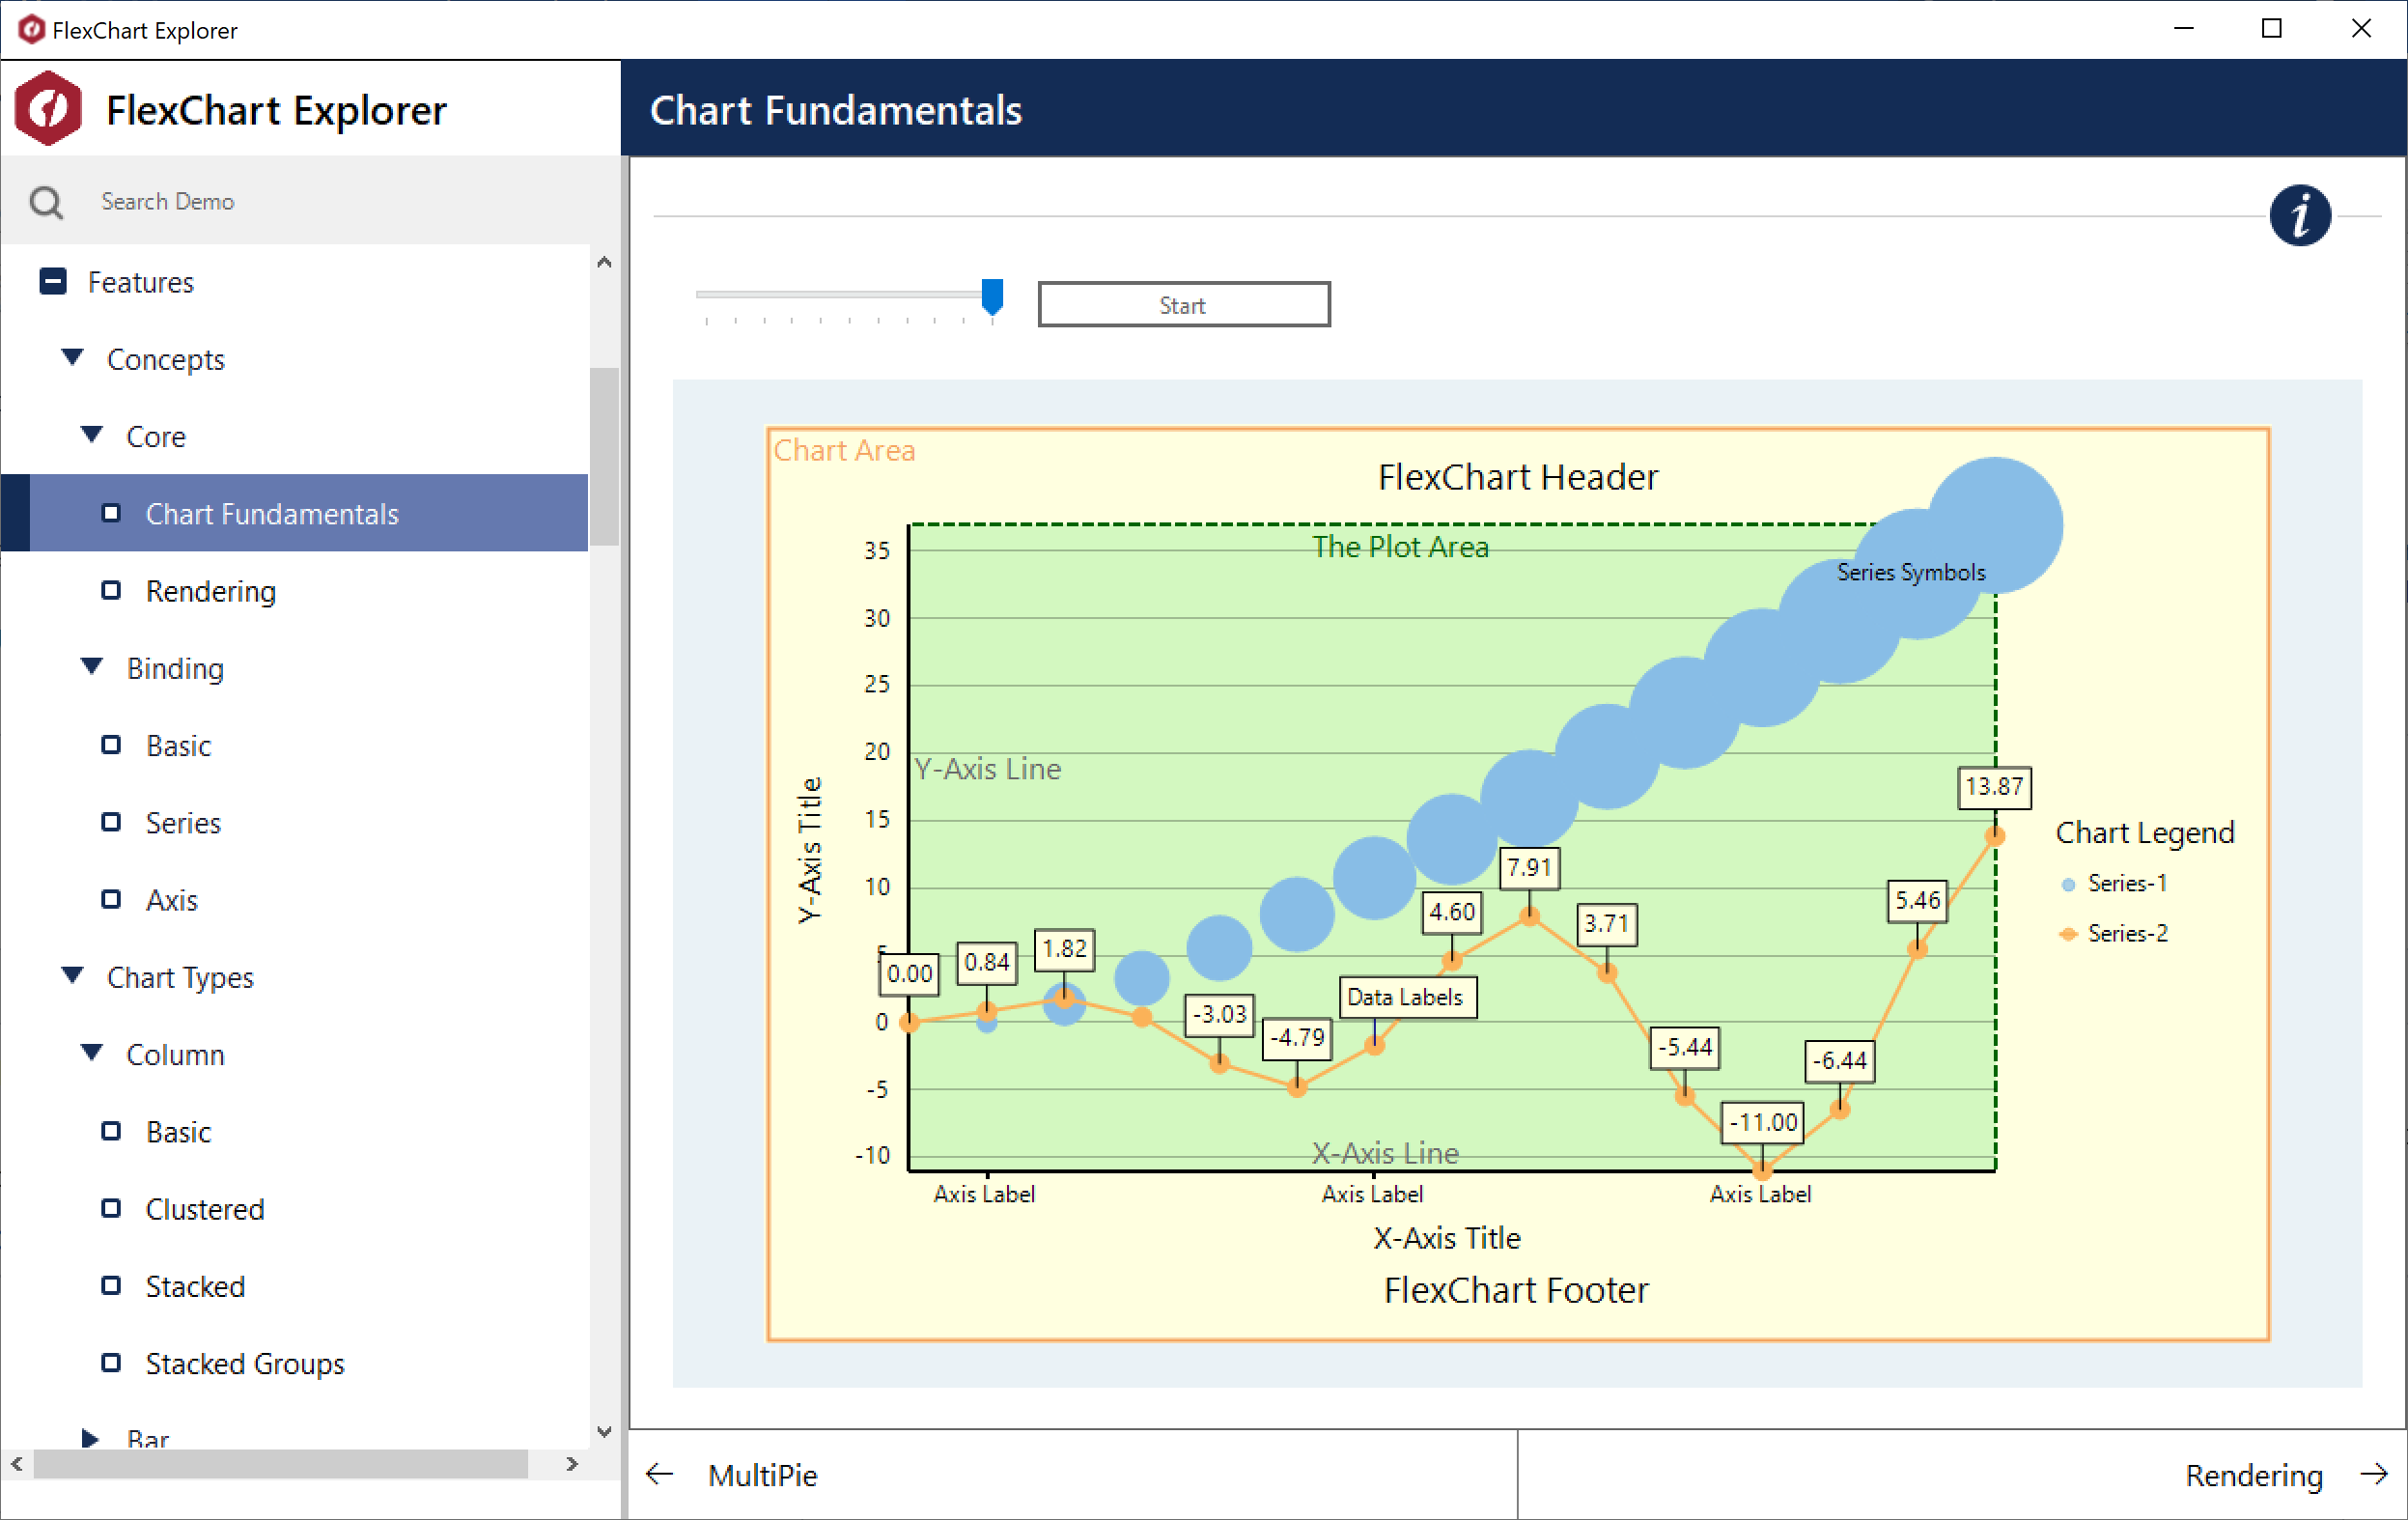Click the blue slider thumb
Viewport: 2408px width, 1520px height.
992,296
